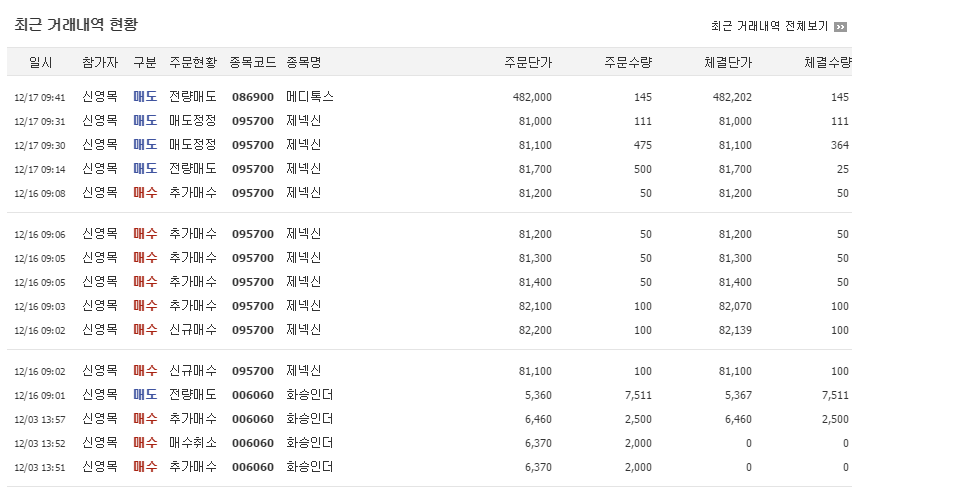This screenshot has width=977, height=499.
Task: Select stock code 086900
Action: [x=252, y=97]
